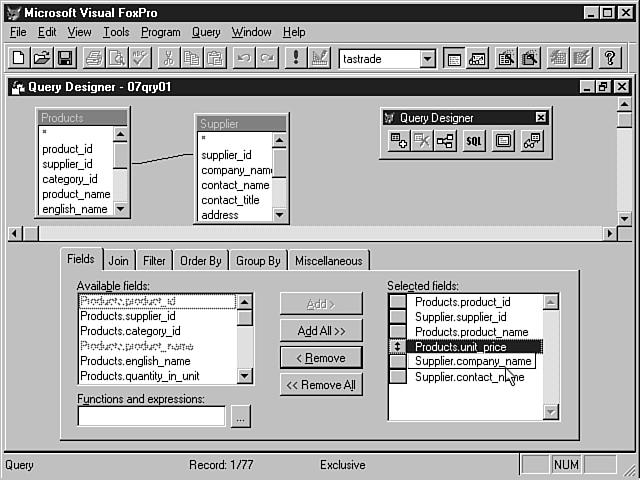Click the Help question mark toolbar icon

coord(609,58)
